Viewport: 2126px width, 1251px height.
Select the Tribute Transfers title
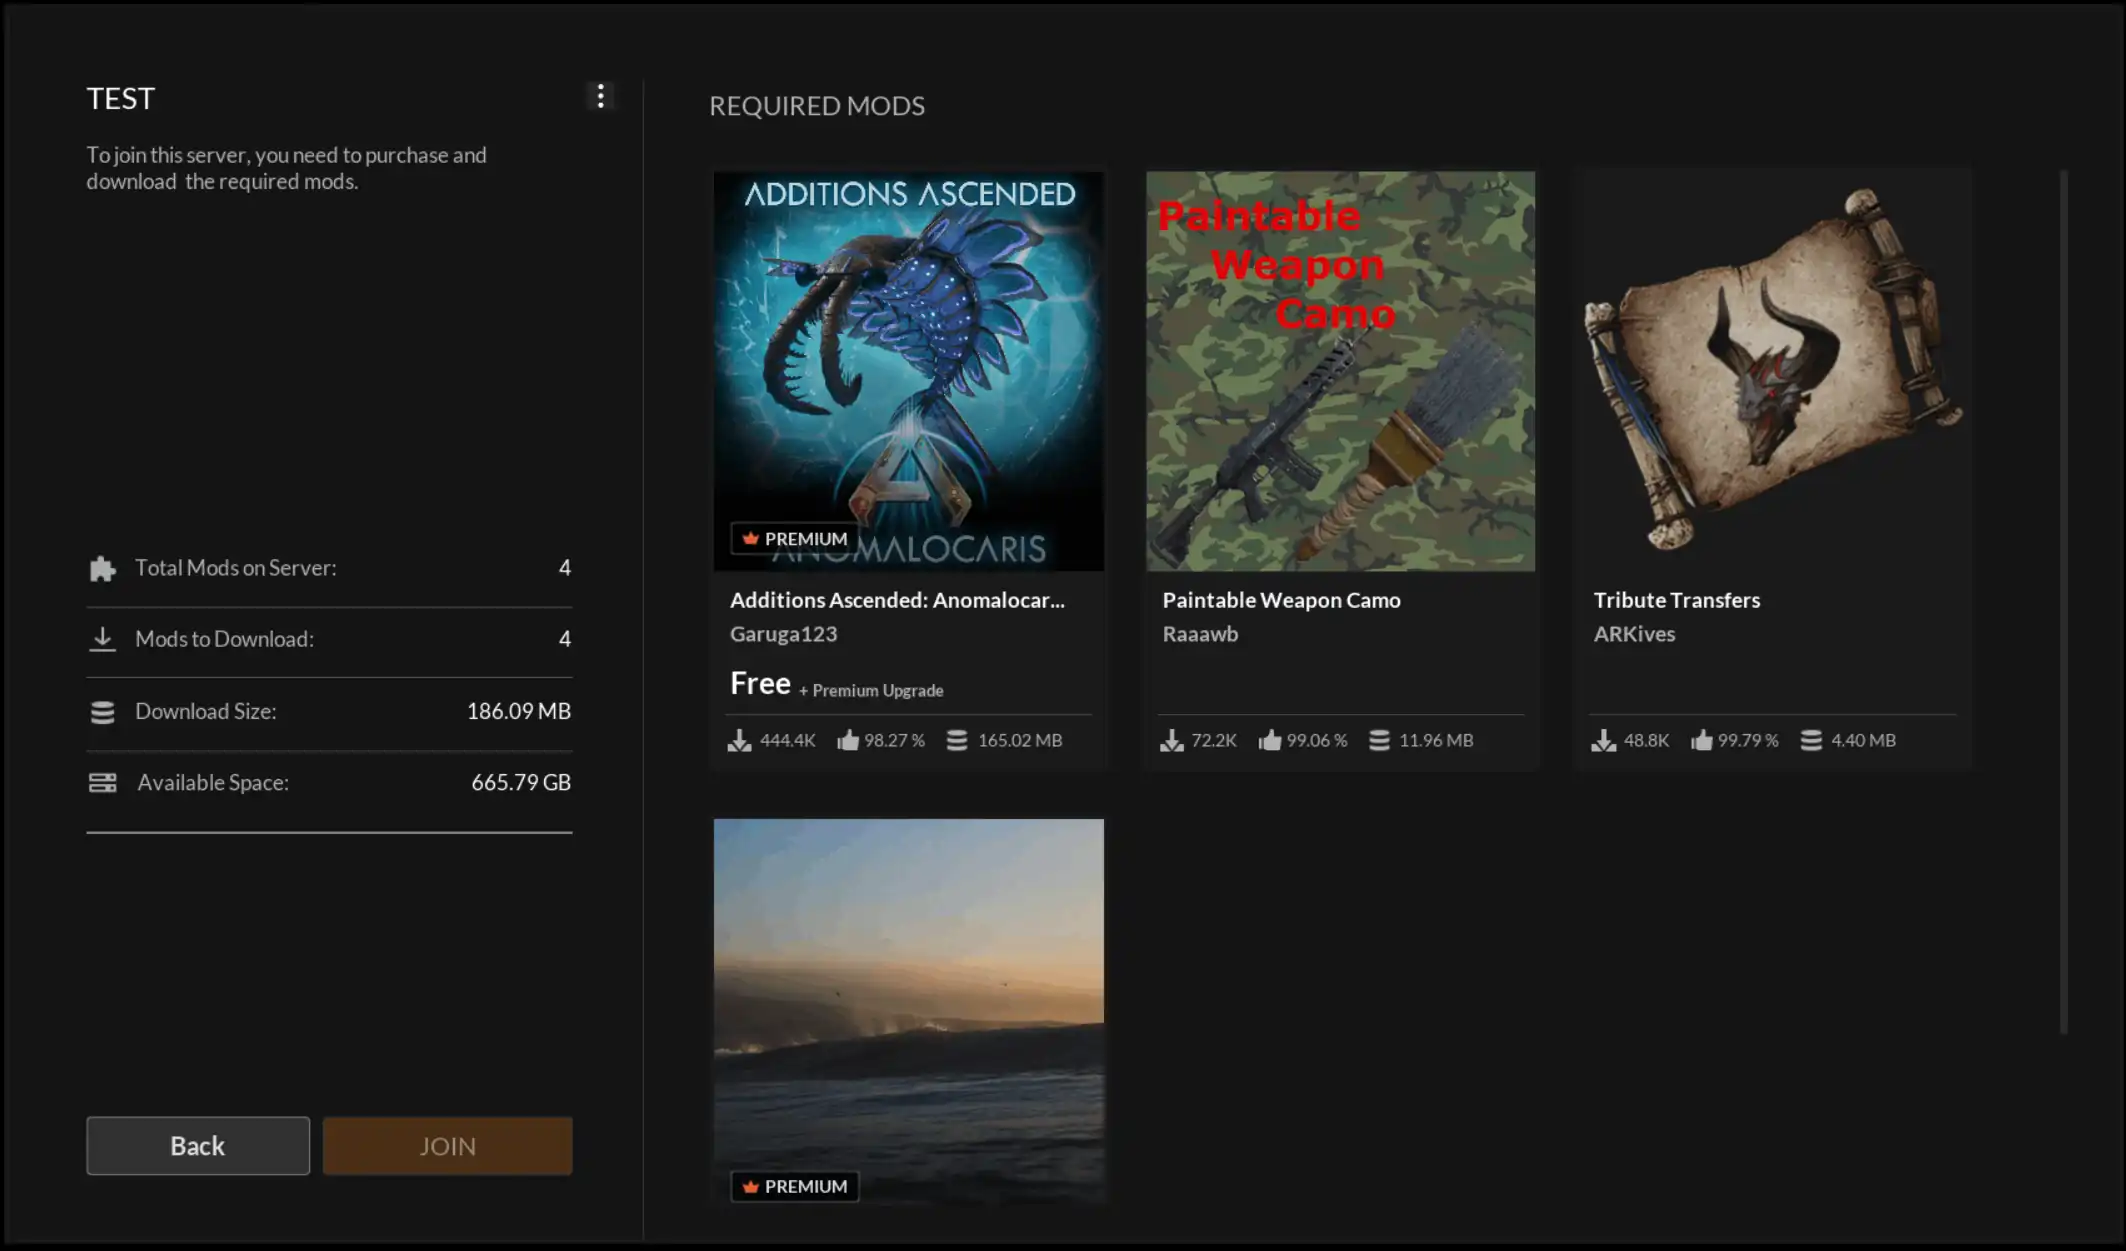tap(1676, 600)
